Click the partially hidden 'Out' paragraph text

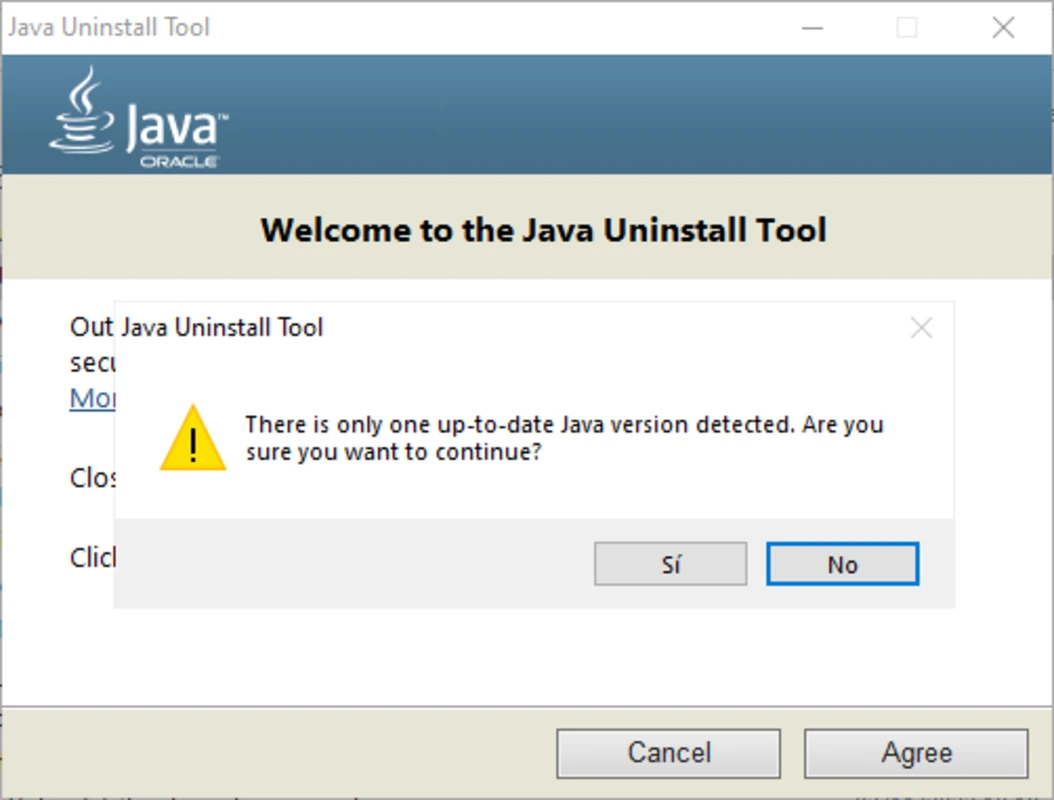coord(91,327)
